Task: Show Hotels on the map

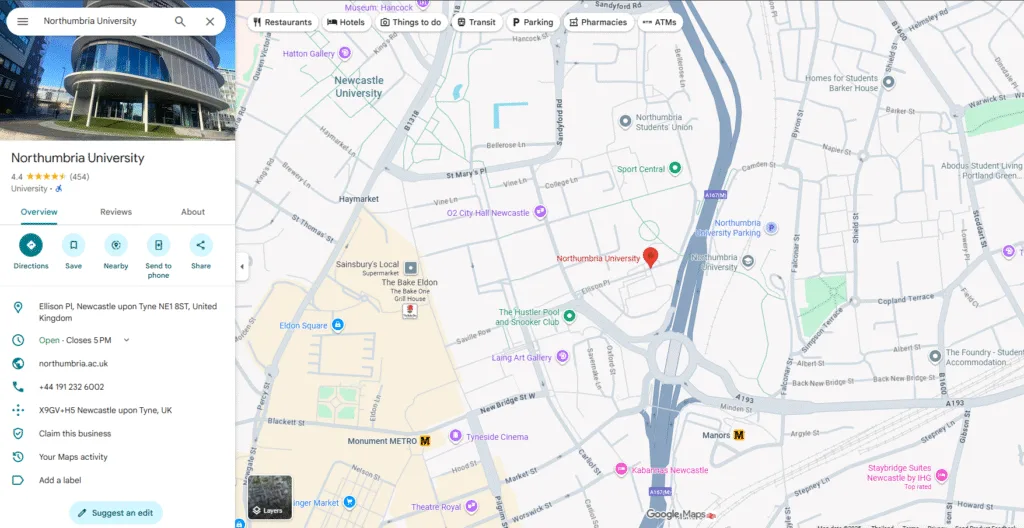Action: [x=346, y=22]
